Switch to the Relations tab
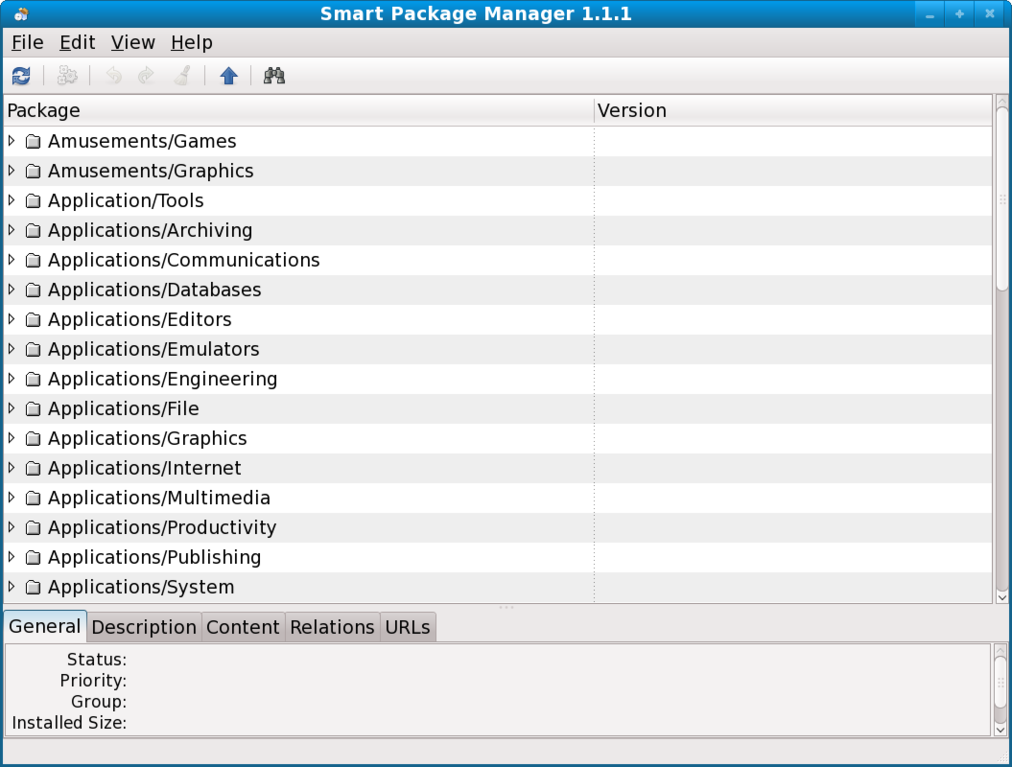This screenshot has width=1012, height=767. pyautogui.click(x=332, y=627)
